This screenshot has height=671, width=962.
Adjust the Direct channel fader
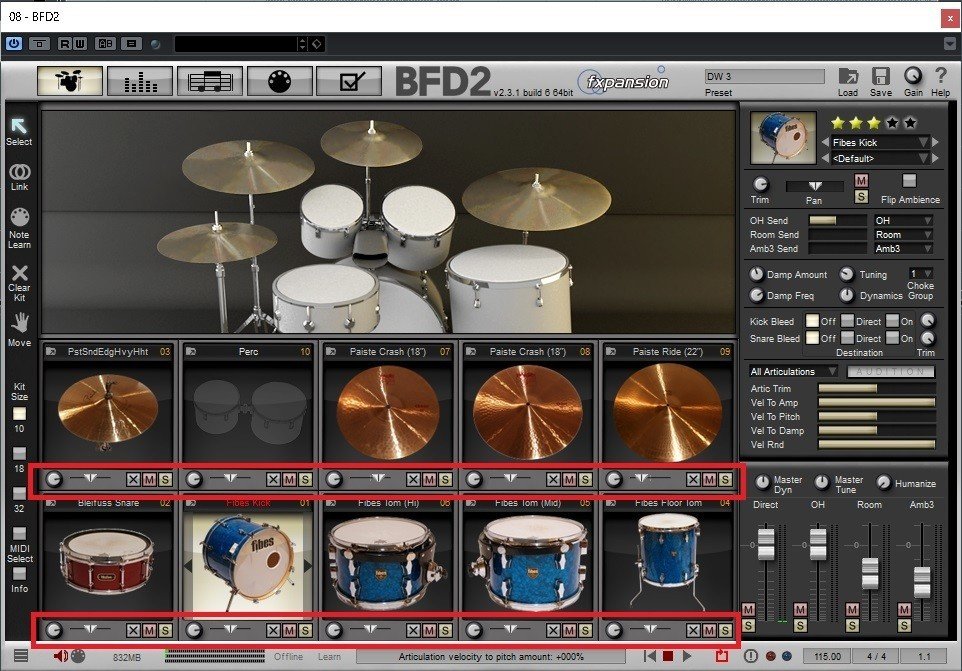766,545
